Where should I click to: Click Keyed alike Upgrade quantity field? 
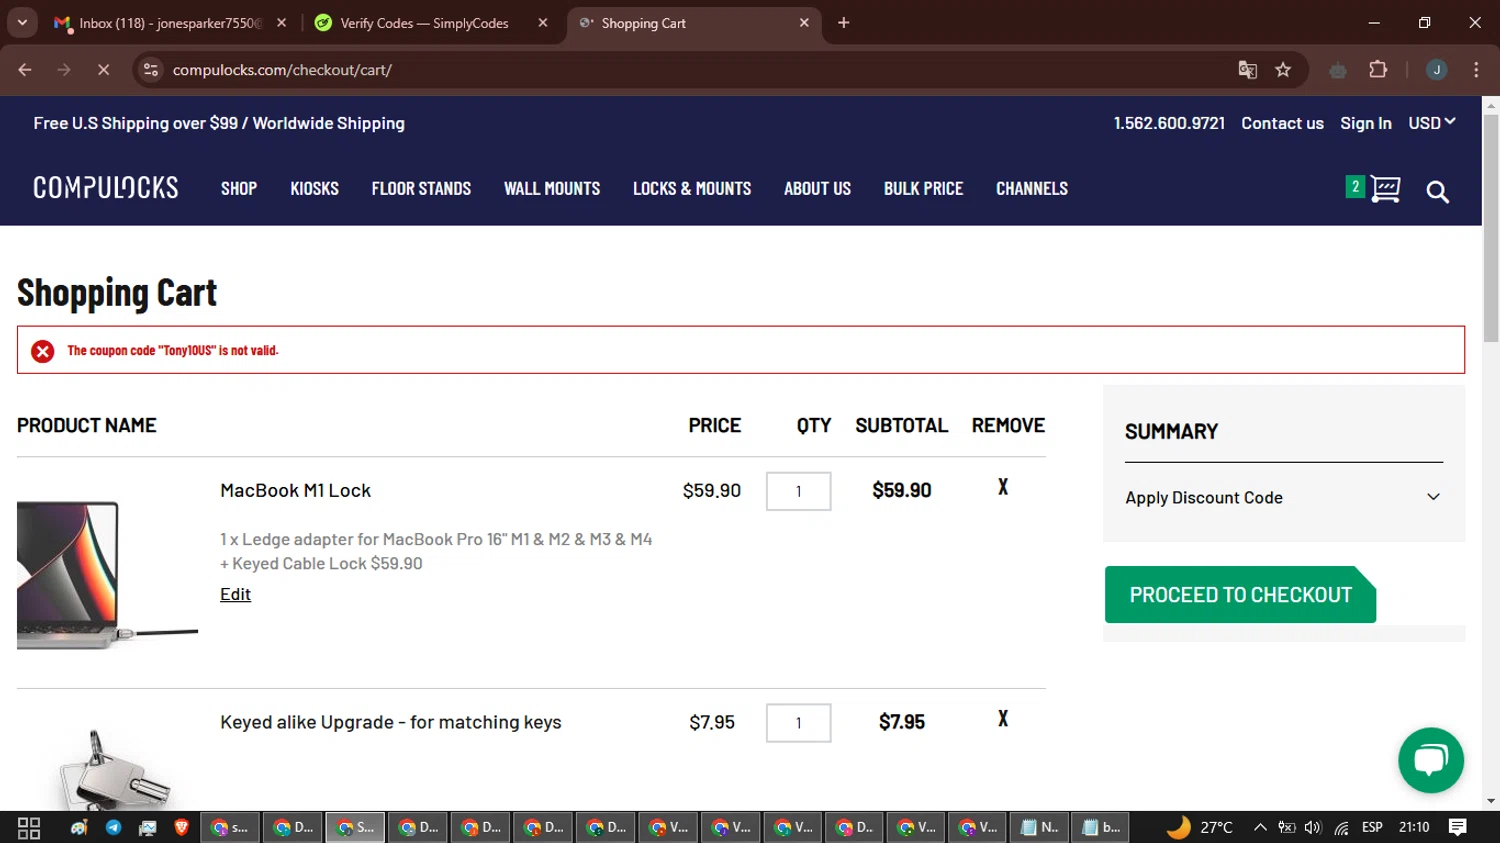(798, 723)
